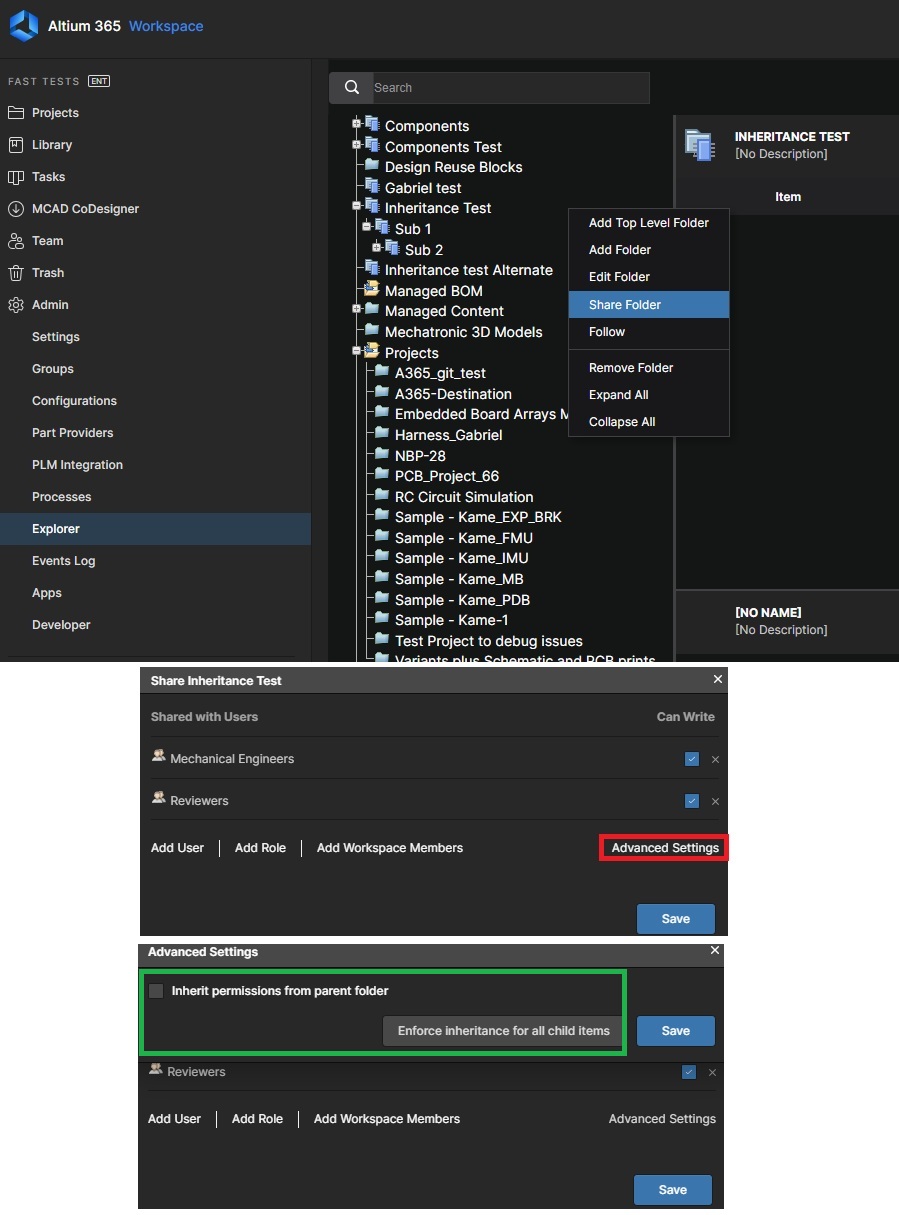The height and width of the screenshot is (1215, 899).
Task: Collapse the Inheritance Test tree node
Action: 356,208
